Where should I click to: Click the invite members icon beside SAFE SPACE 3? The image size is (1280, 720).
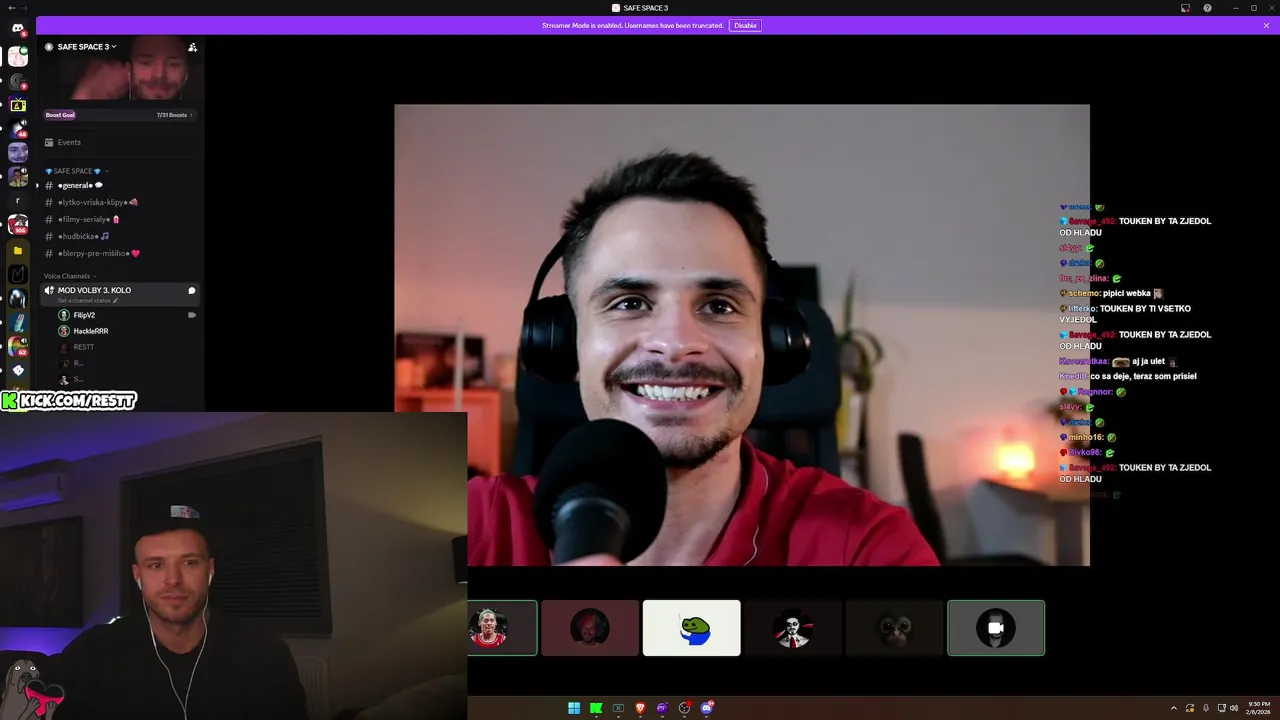192,47
